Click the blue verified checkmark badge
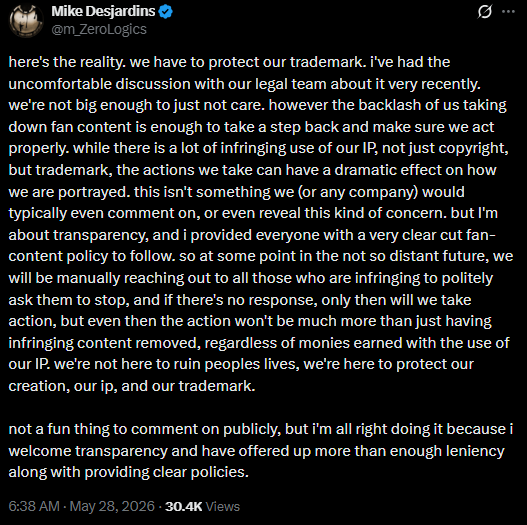The image size is (527, 525). pos(165,12)
